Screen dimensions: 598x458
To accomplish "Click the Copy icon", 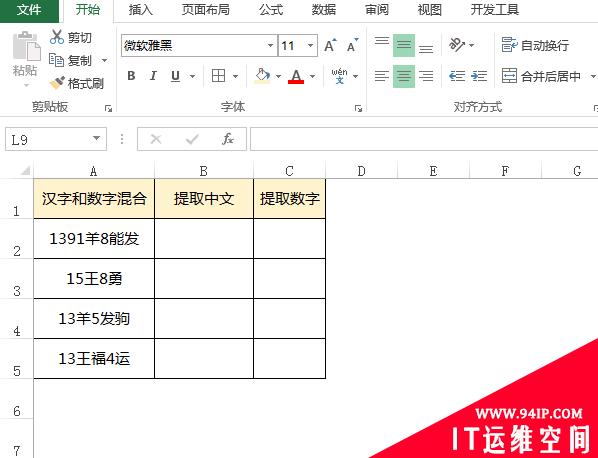I will (56, 60).
